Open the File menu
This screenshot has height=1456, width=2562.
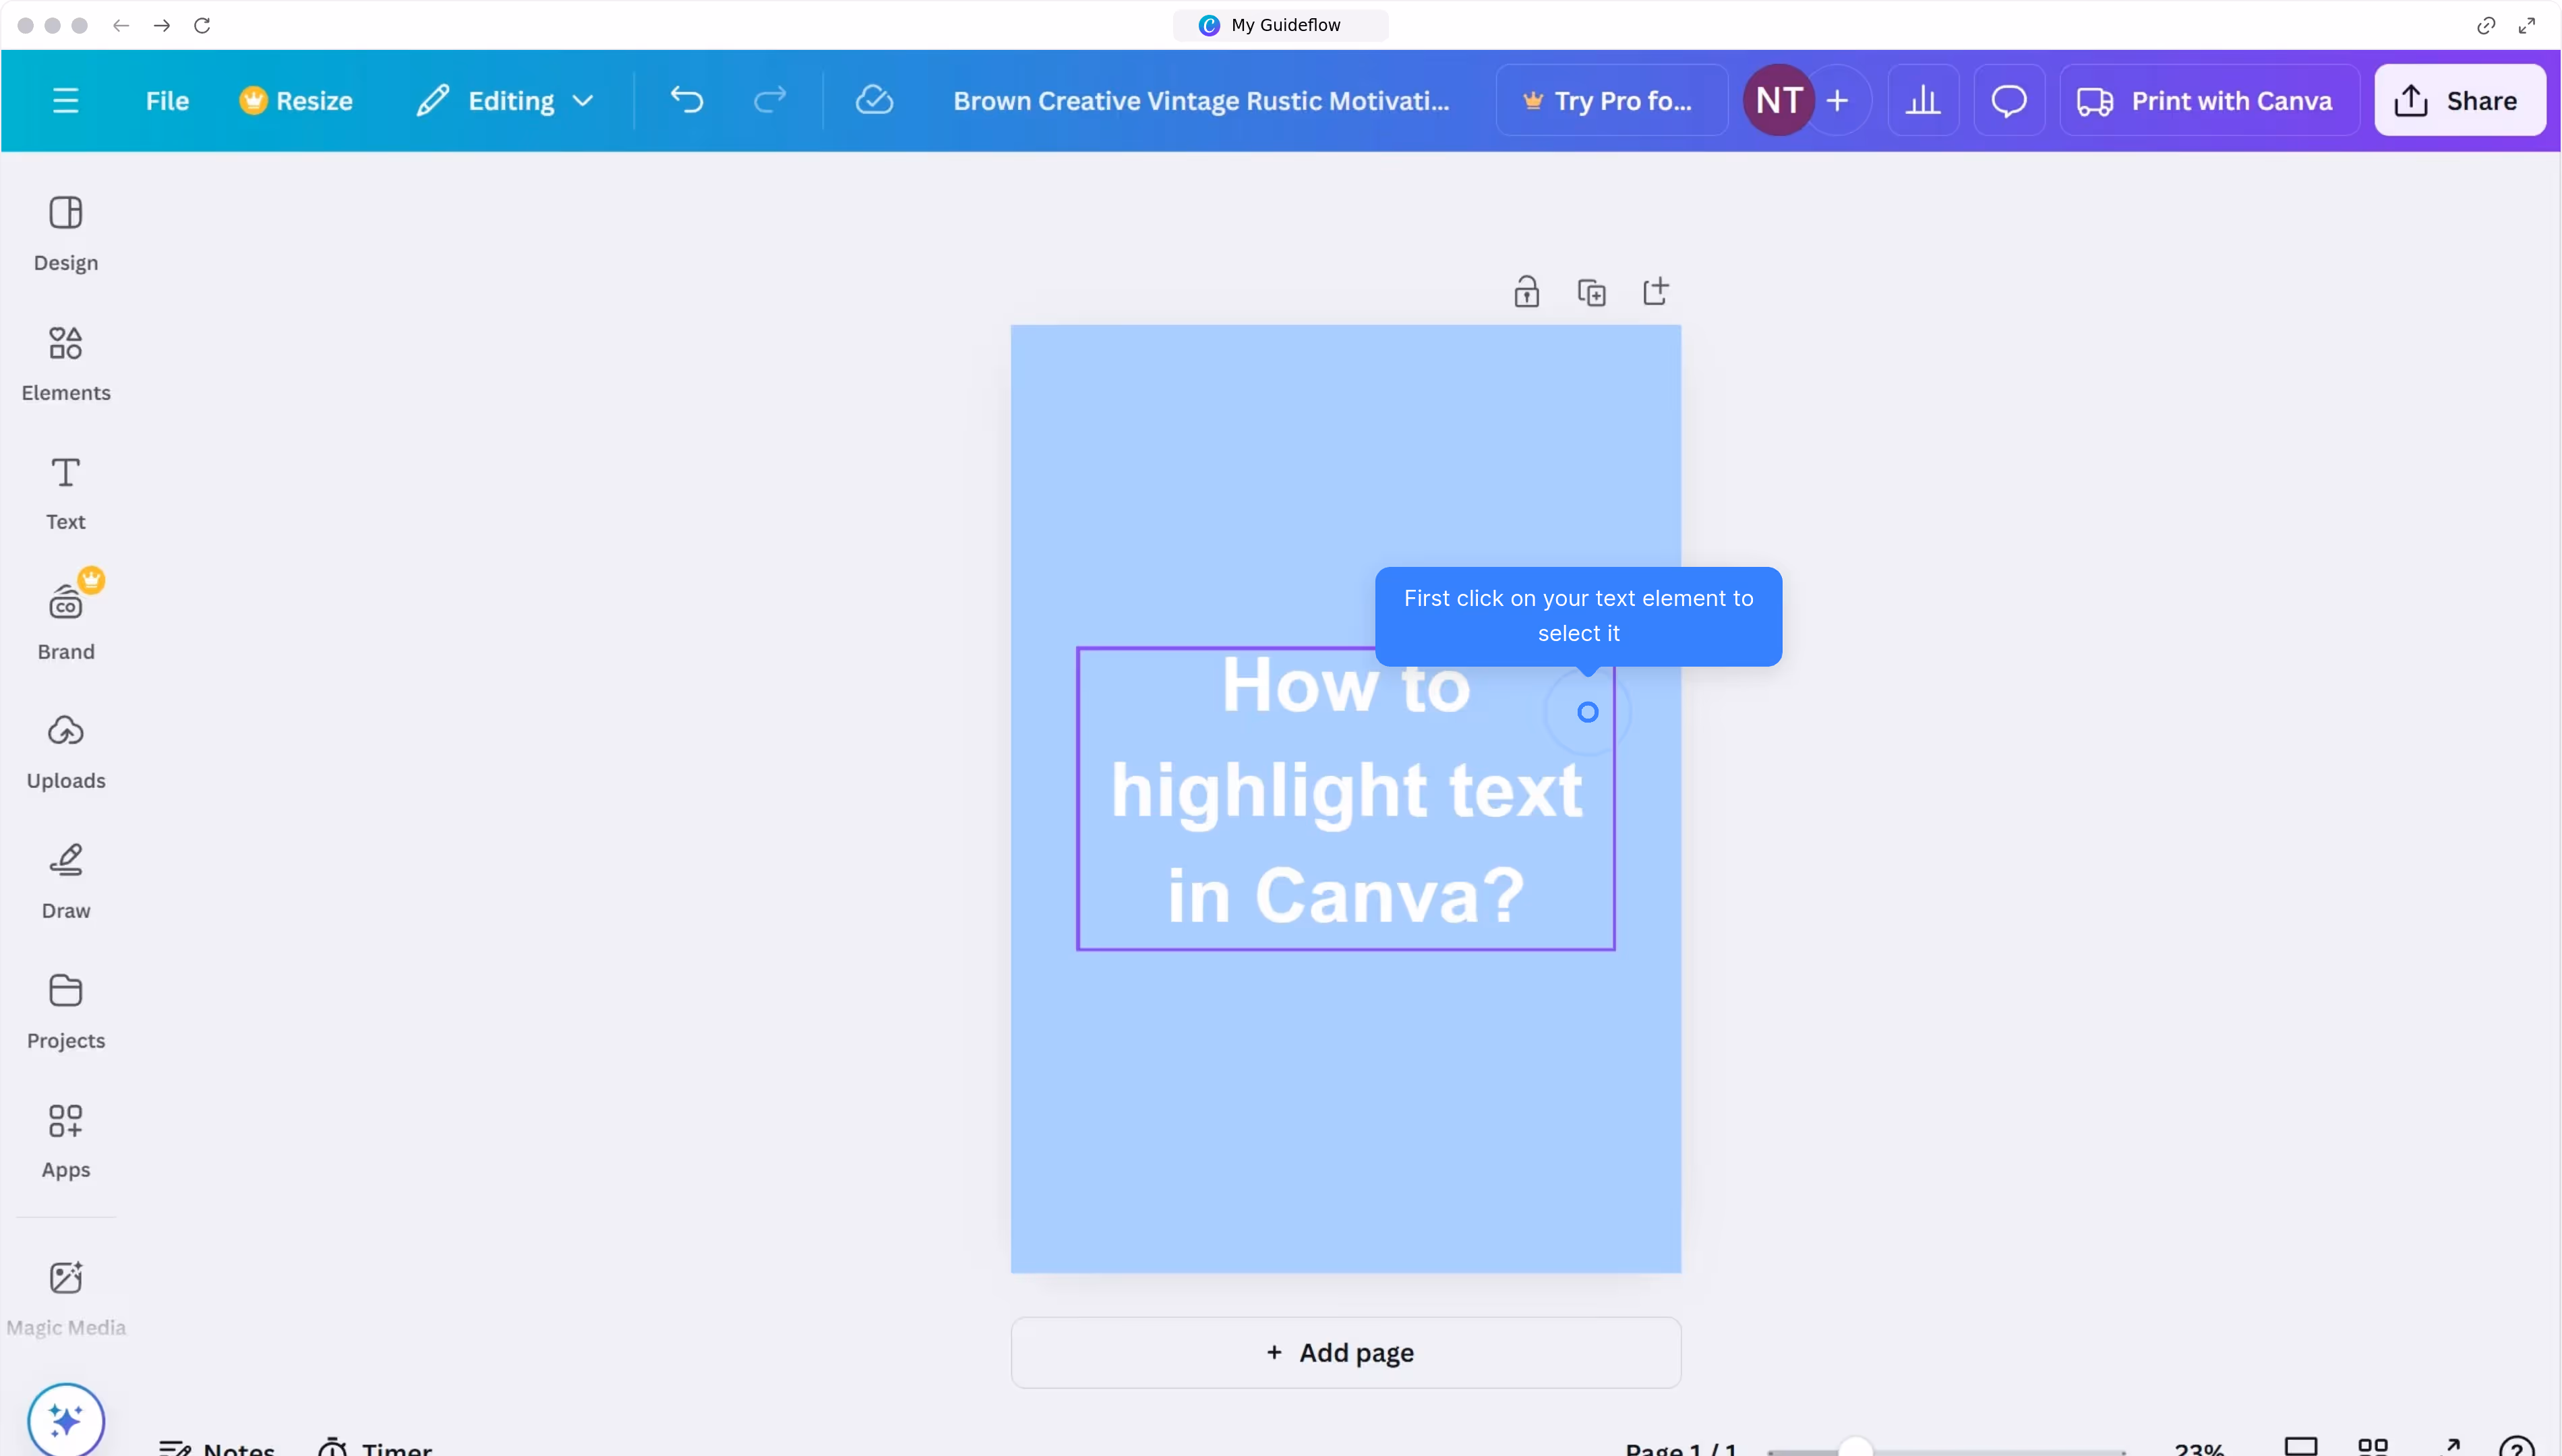click(x=167, y=100)
